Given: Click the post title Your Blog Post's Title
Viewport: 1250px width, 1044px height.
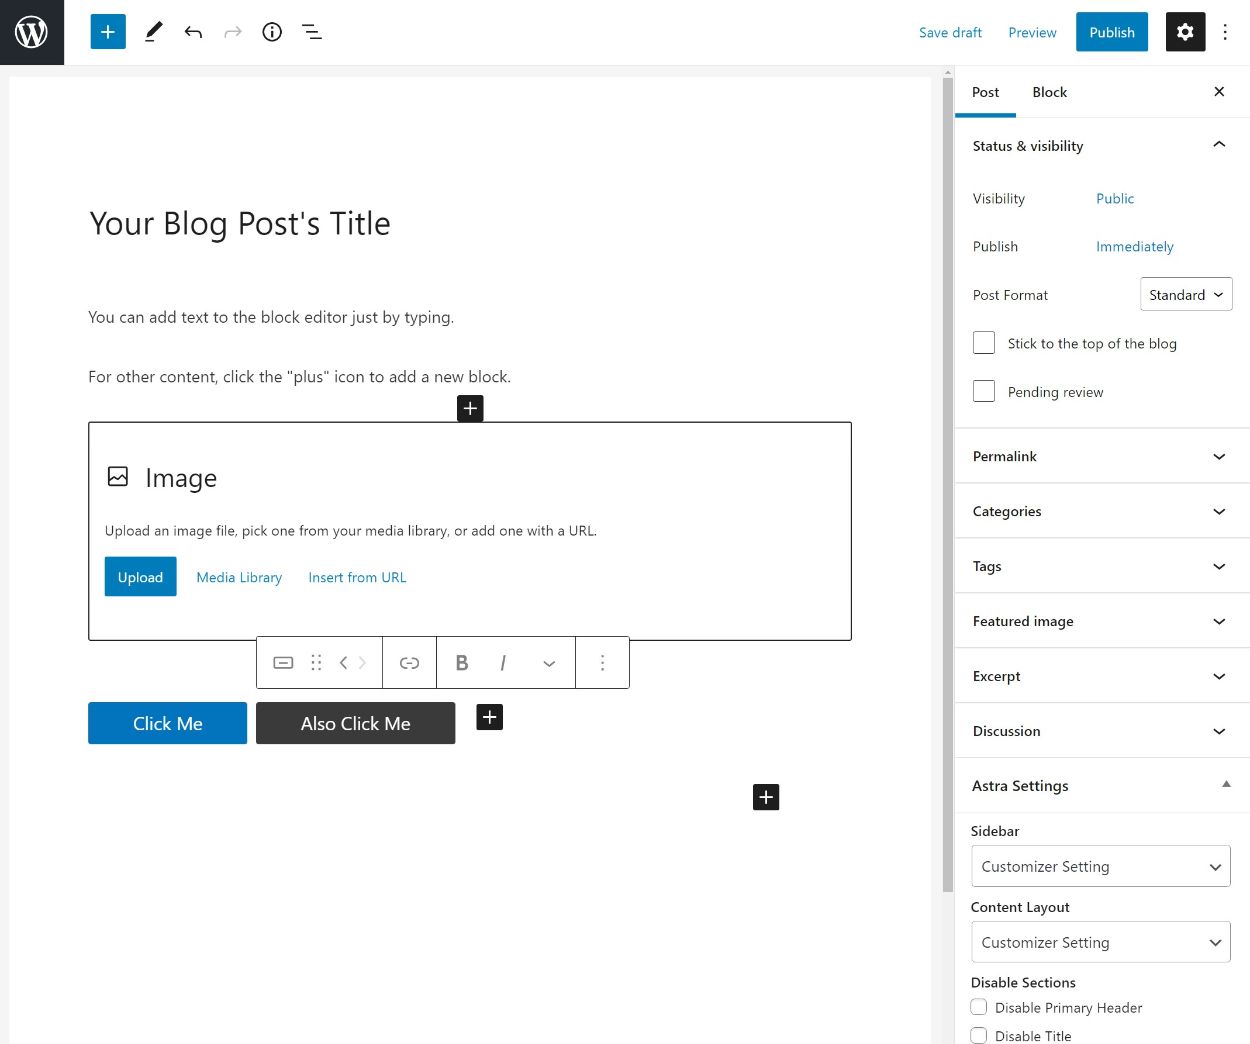Looking at the screenshot, I should (x=240, y=223).
